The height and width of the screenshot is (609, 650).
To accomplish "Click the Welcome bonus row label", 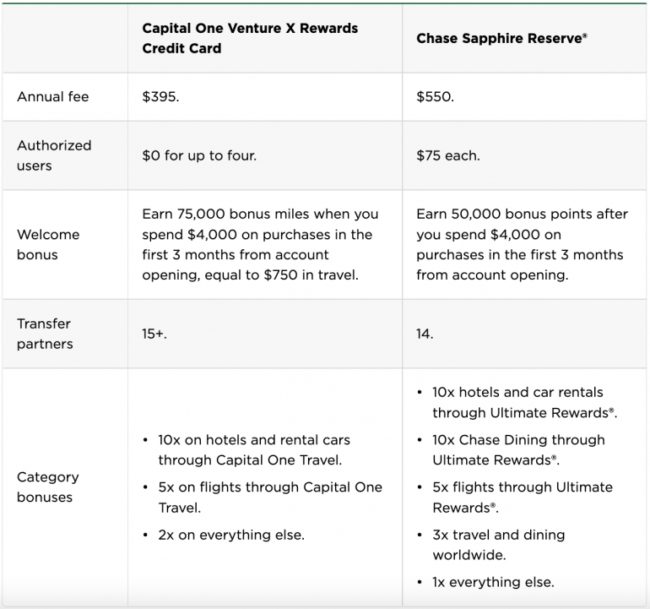I will click(x=48, y=244).
